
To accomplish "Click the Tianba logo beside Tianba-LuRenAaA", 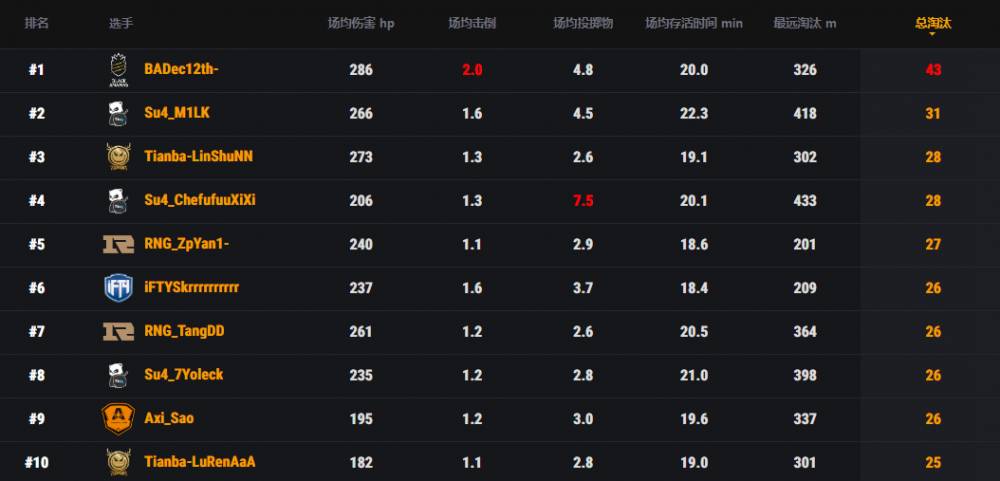I will [x=118, y=462].
